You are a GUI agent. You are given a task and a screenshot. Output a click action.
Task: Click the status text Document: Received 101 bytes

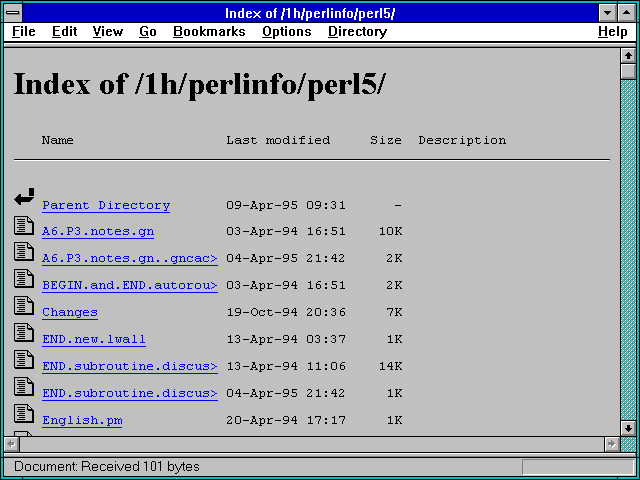click(x=107, y=467)
